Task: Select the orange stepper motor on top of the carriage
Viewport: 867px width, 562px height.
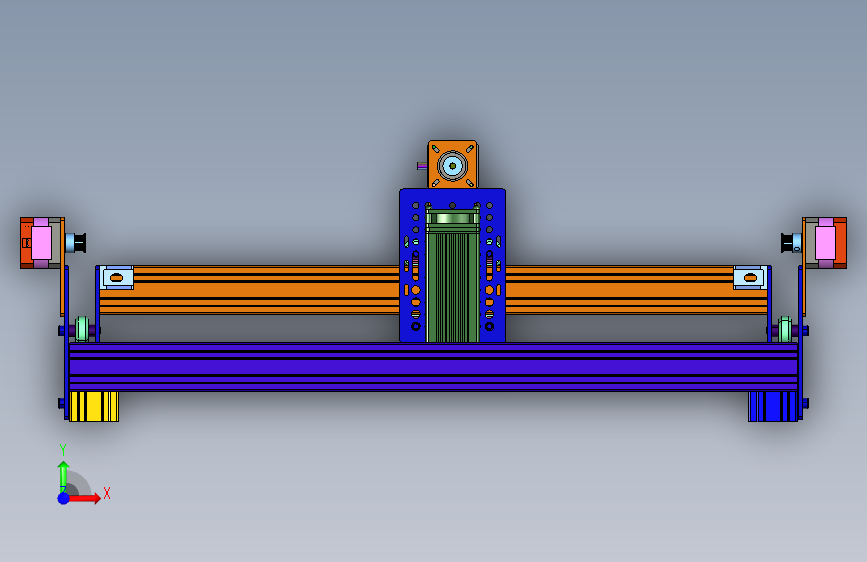Action: click(452, 164)
